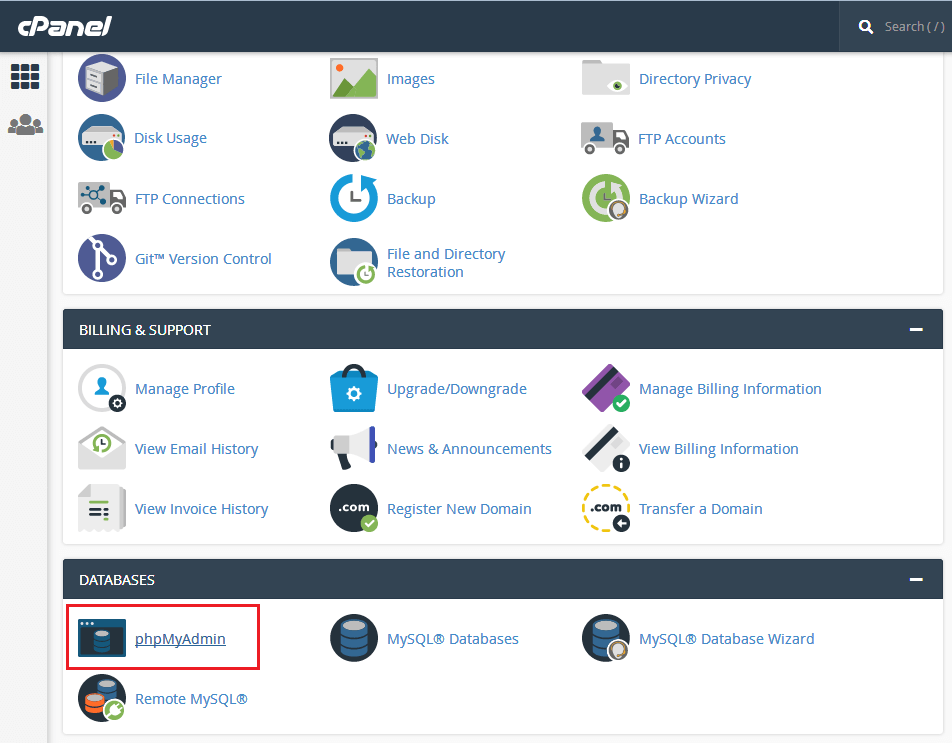Open the MySQL Databases link

pyautogui.click(x=452, y=639)
